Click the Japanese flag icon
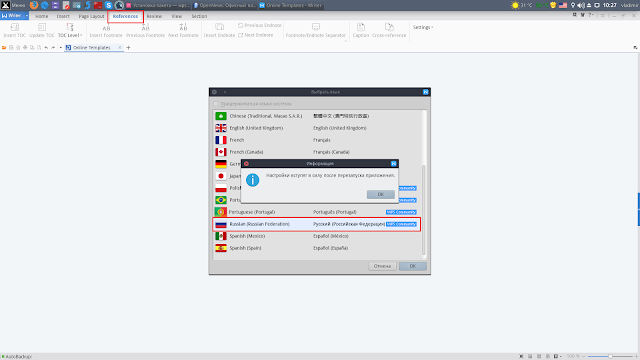 (221, 176)
